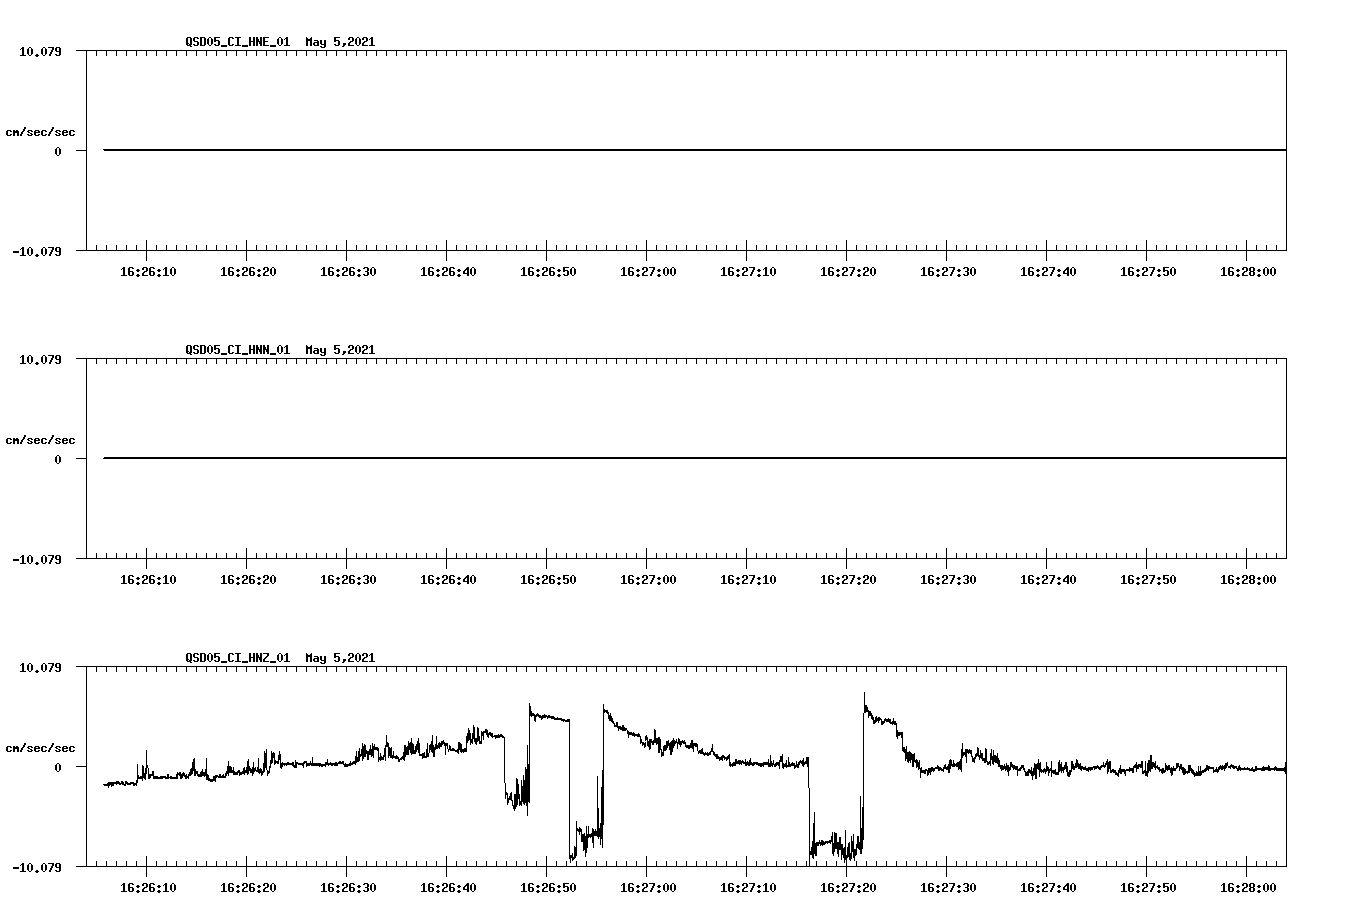Select the cm/sec/sec label on middle plot

point(41,439)
